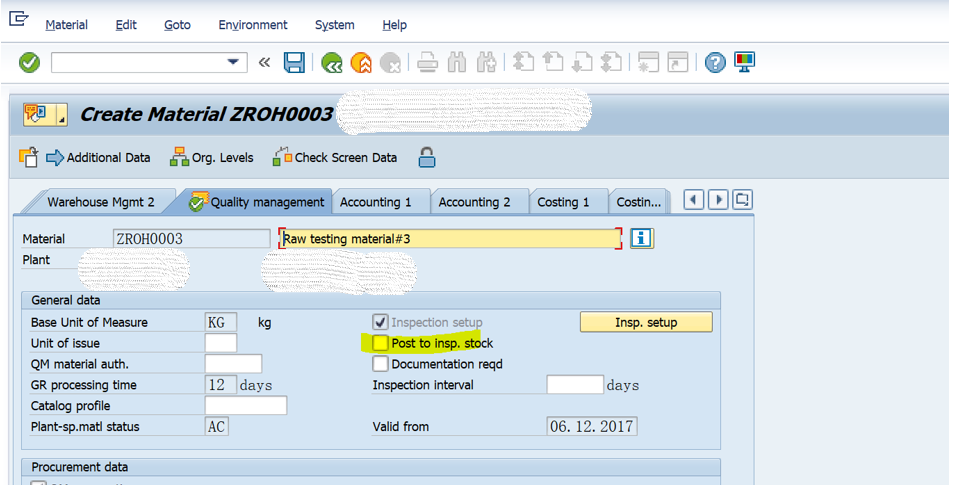Viewport: 953px width, 485px height.
Task: Click the blue information icon beside description
Action: [x=641, y=238]
